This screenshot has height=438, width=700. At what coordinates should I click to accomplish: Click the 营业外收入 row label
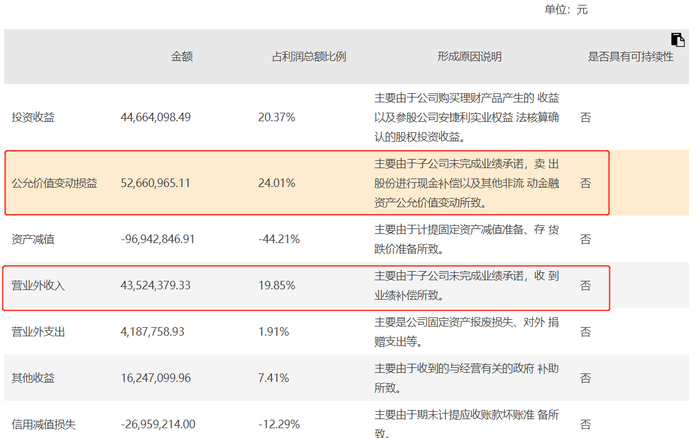point(38,286)
